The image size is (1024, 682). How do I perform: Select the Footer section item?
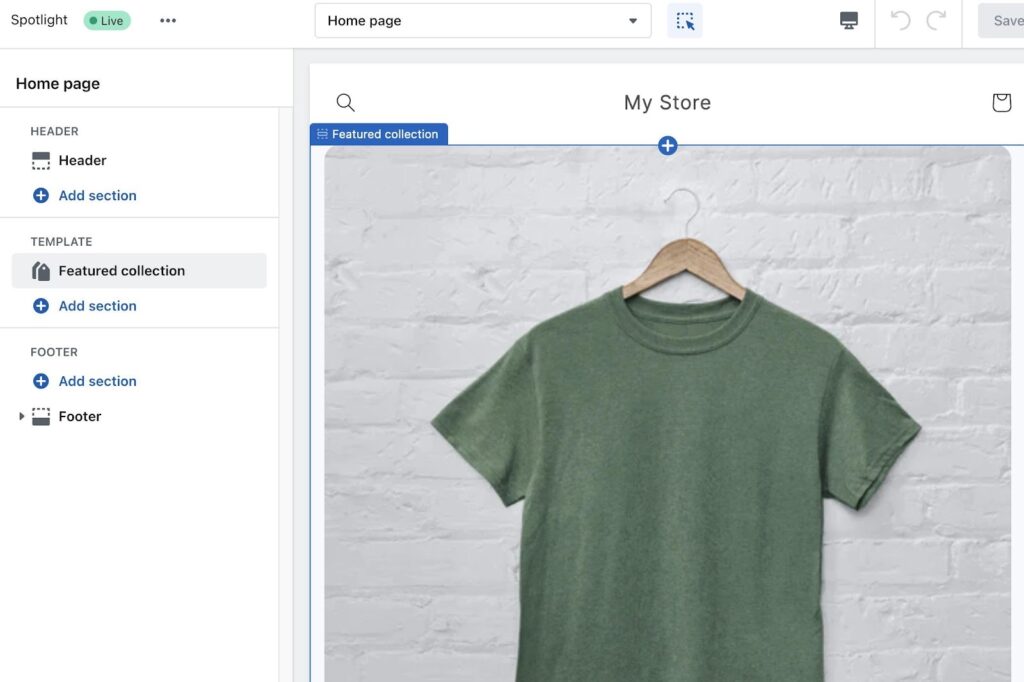tap(80, 416)
